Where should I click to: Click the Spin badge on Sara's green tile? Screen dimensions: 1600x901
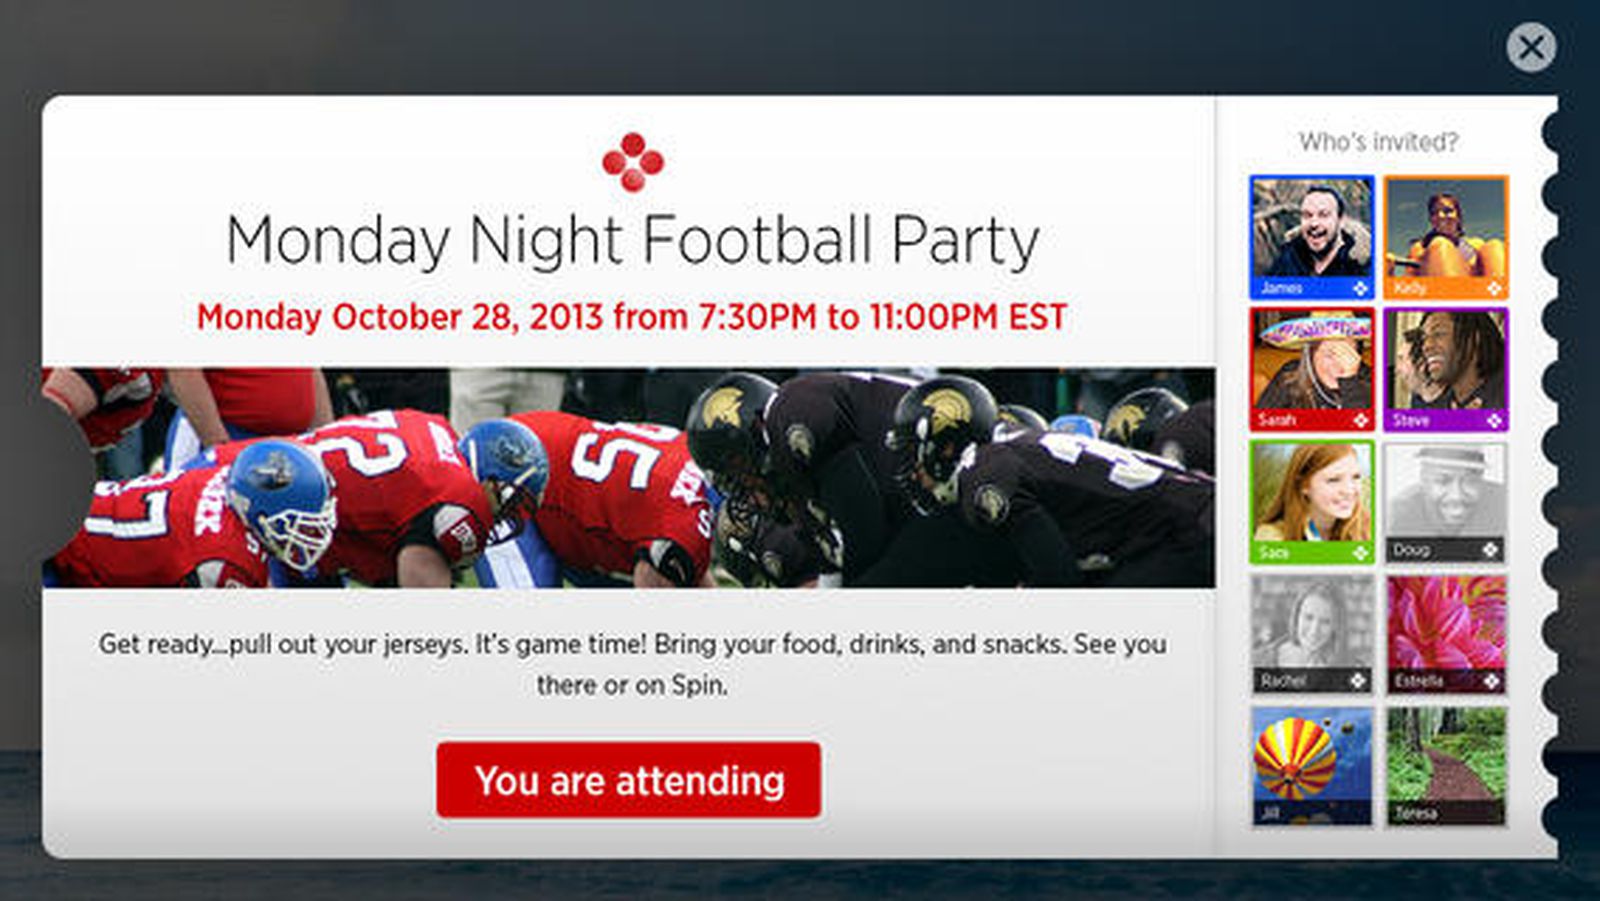pos(1363,551)
